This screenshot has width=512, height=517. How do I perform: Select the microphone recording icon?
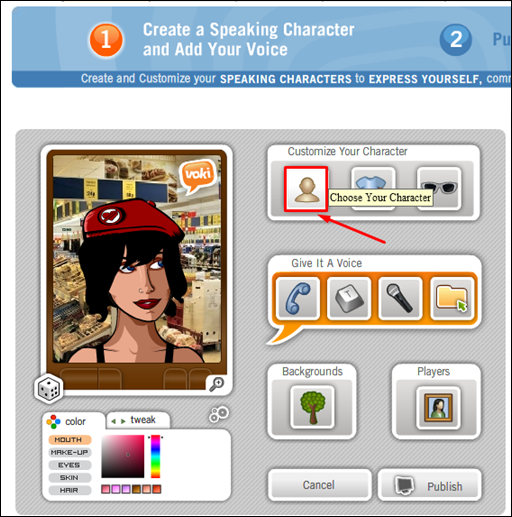click(400, 298)
